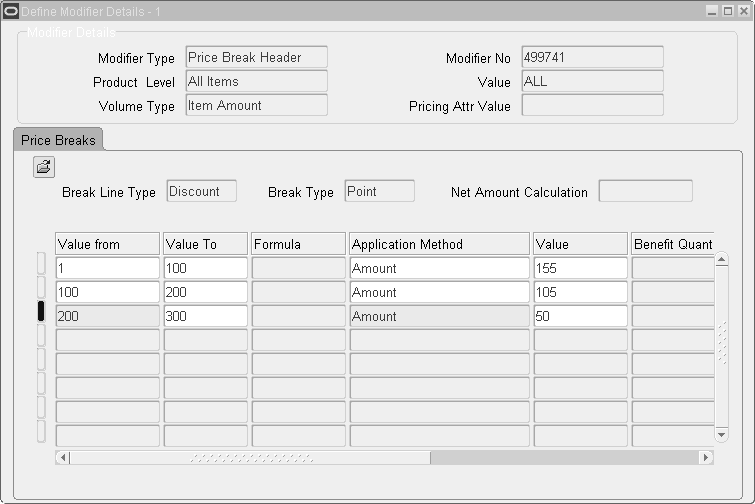This screenshot has height=504, width=755.
Task: Click Application Method cell in the 100-200 row
Action: pos(440,292)
